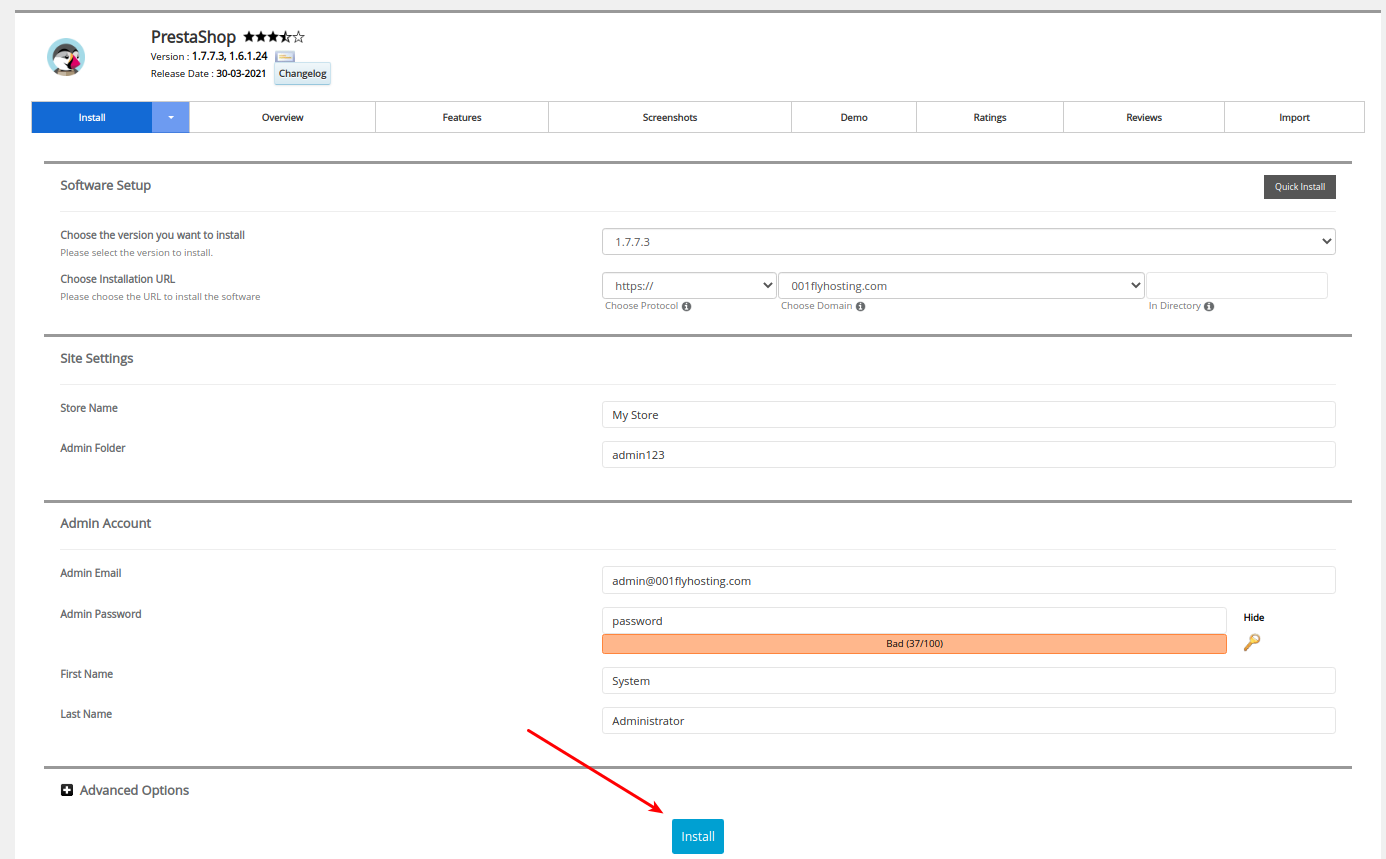This screenshot has width=1386, height=859.
Task: Click the Admin Email field
Action: click(x=969, y=580)
